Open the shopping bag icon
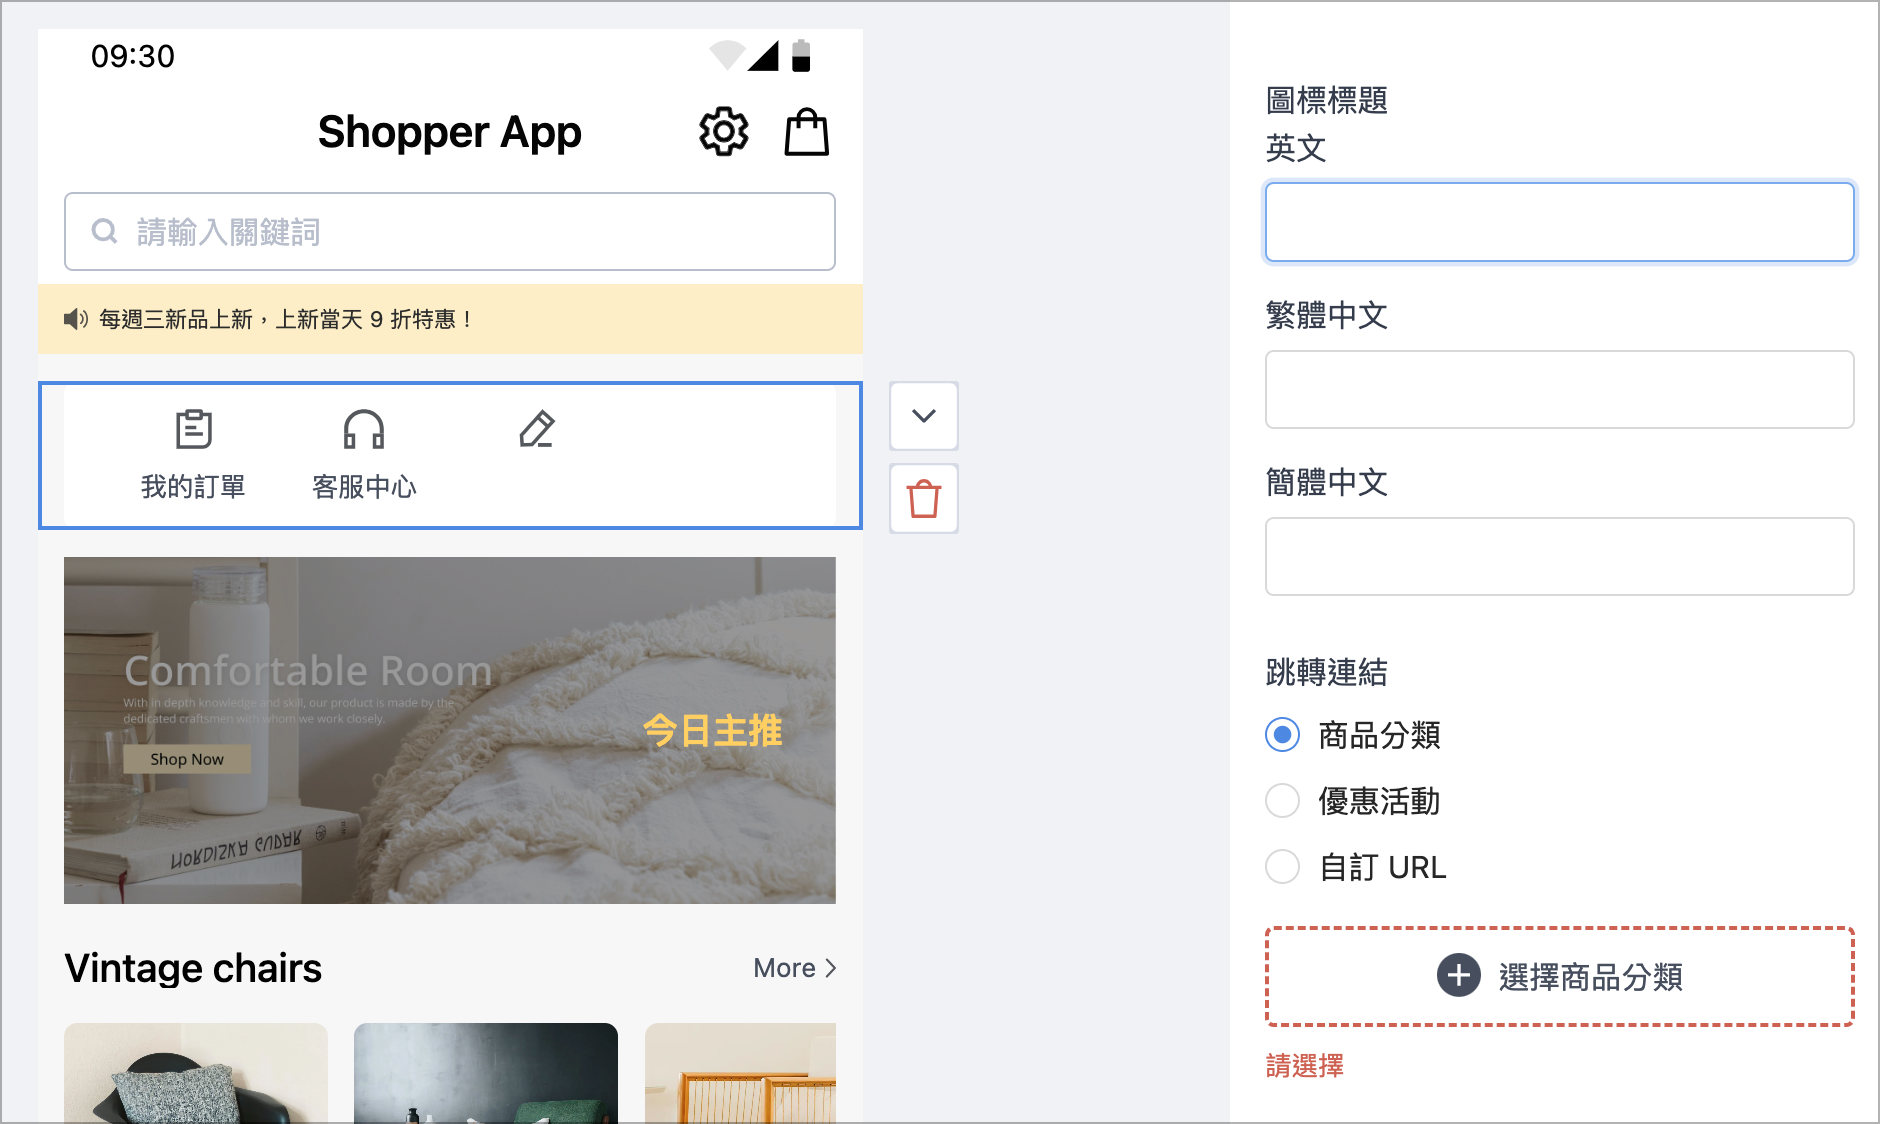This screenshot has width=1880, height=1124. tap(806, 132)
